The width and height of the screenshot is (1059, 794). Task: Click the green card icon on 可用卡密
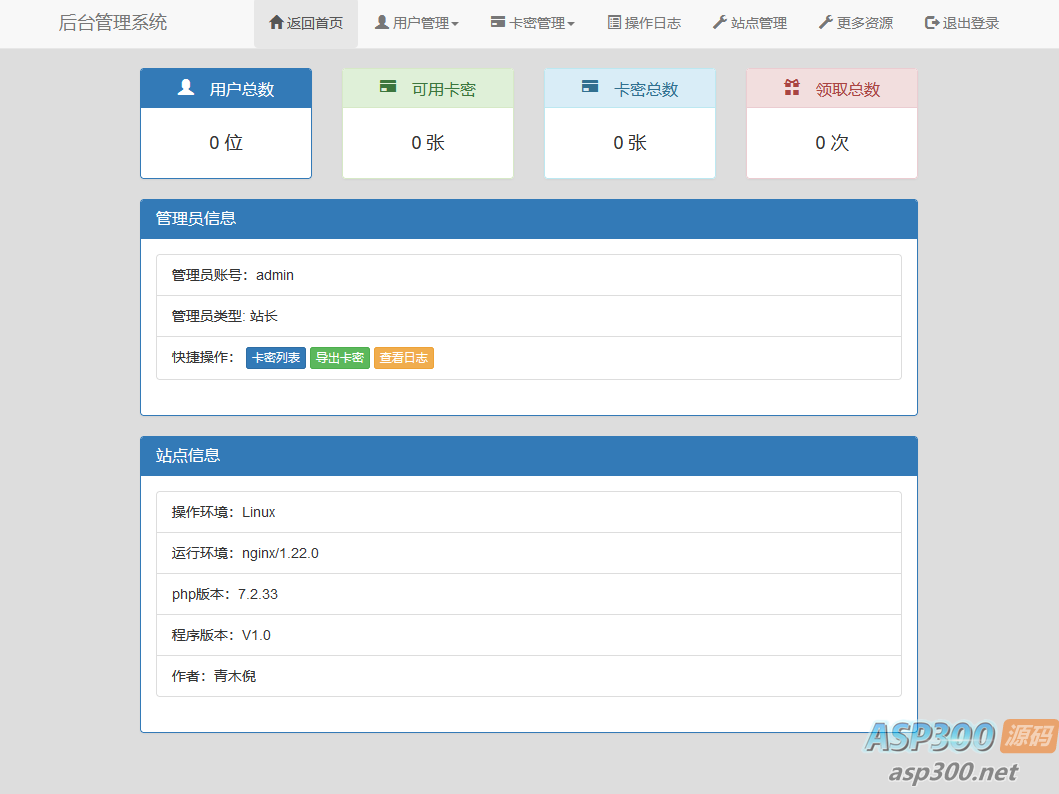388,87
